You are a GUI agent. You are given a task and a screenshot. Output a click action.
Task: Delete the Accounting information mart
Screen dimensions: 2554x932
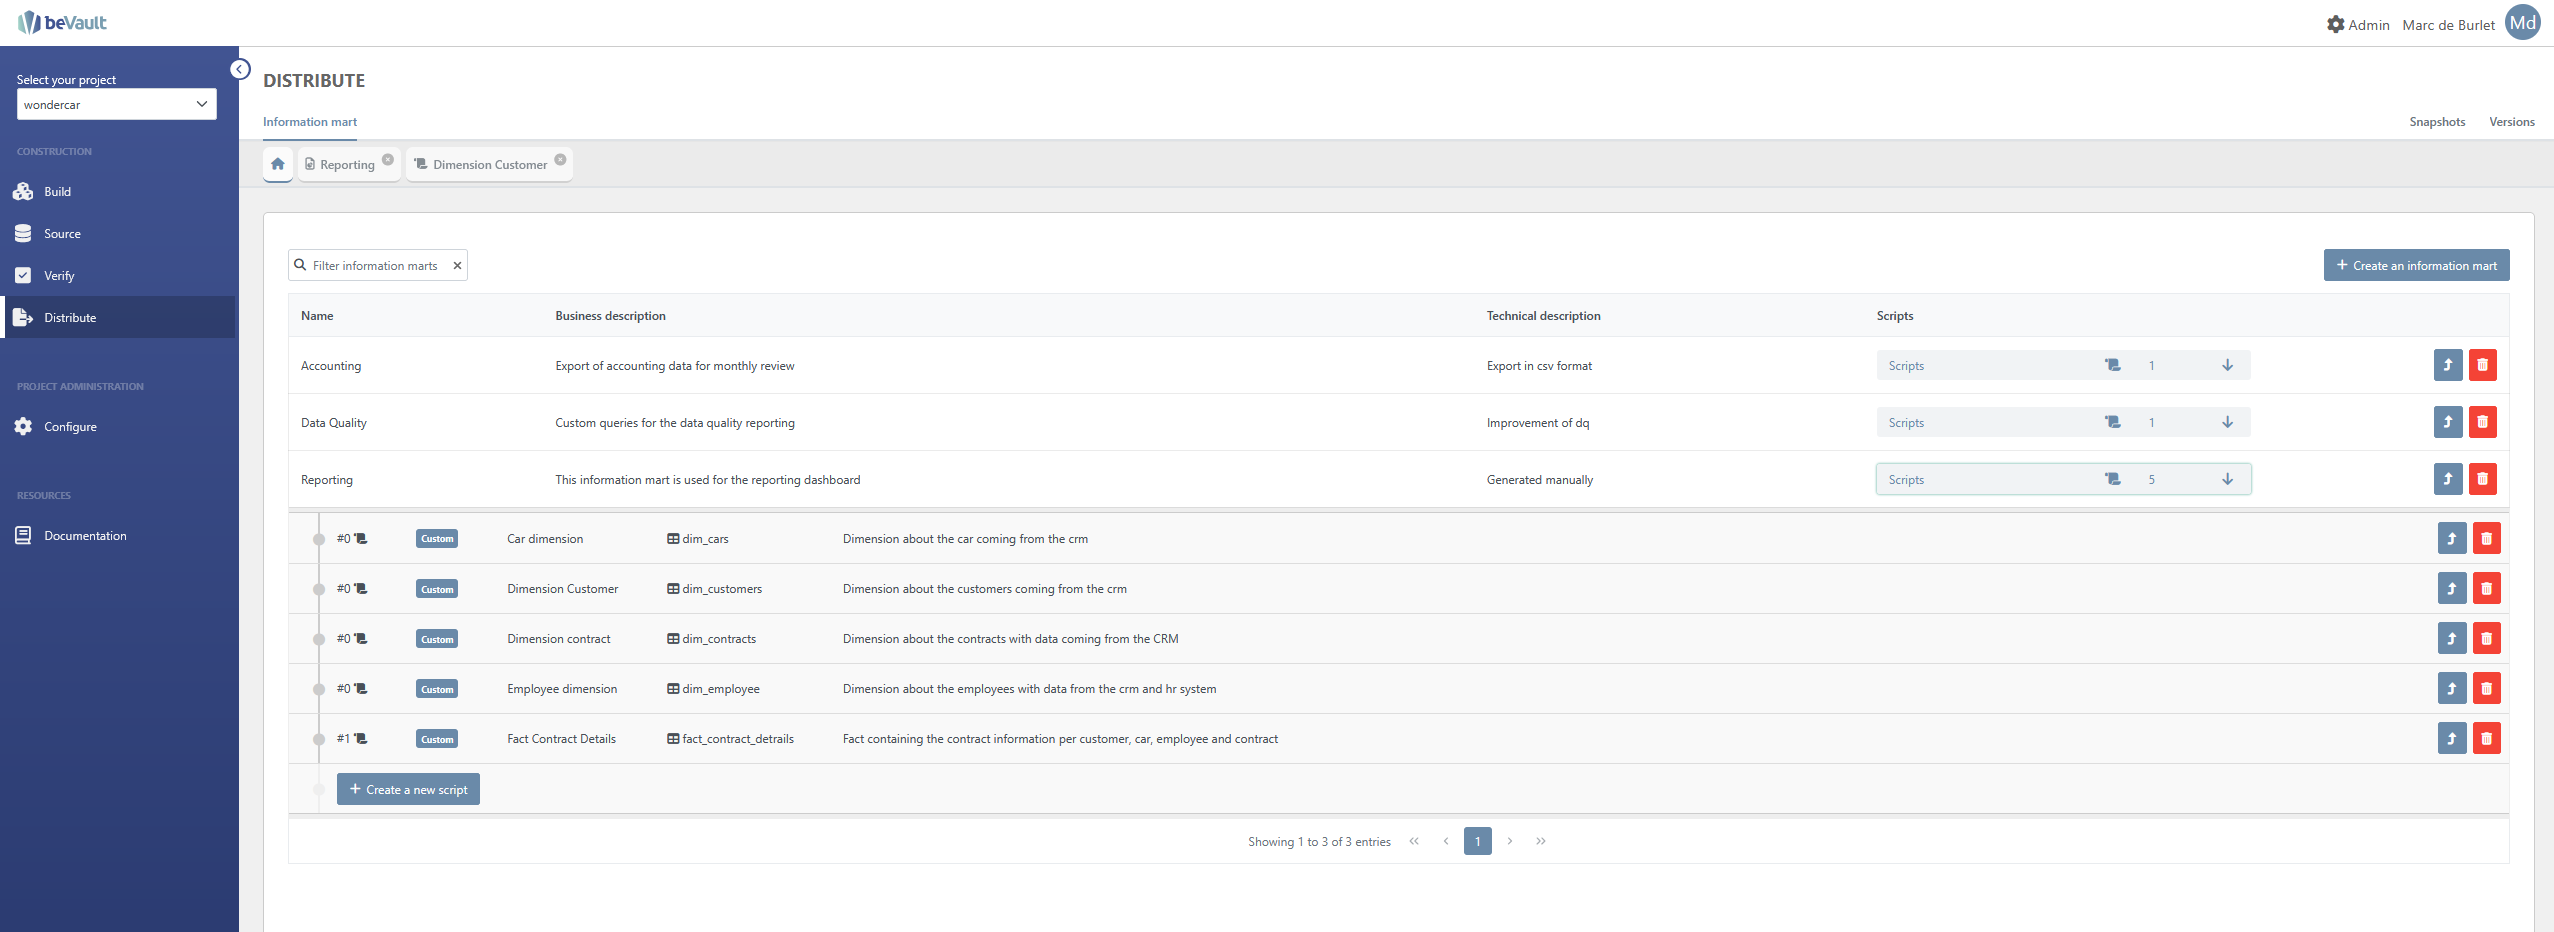[2482, 365]
